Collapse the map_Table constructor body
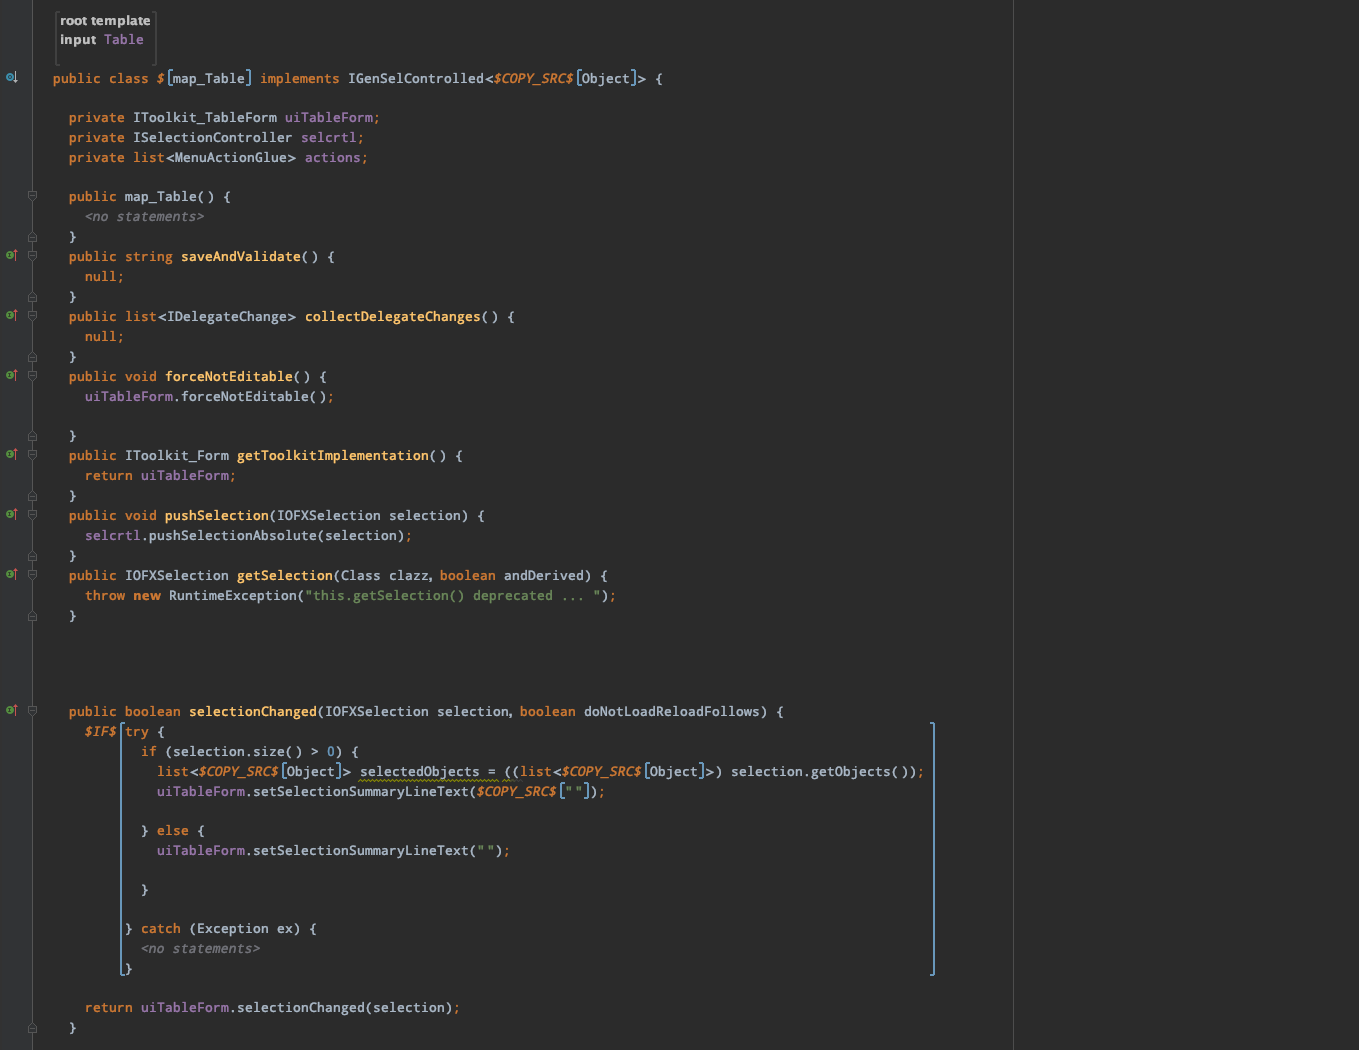1359x1050 pixels. click(x=32, y=196)
